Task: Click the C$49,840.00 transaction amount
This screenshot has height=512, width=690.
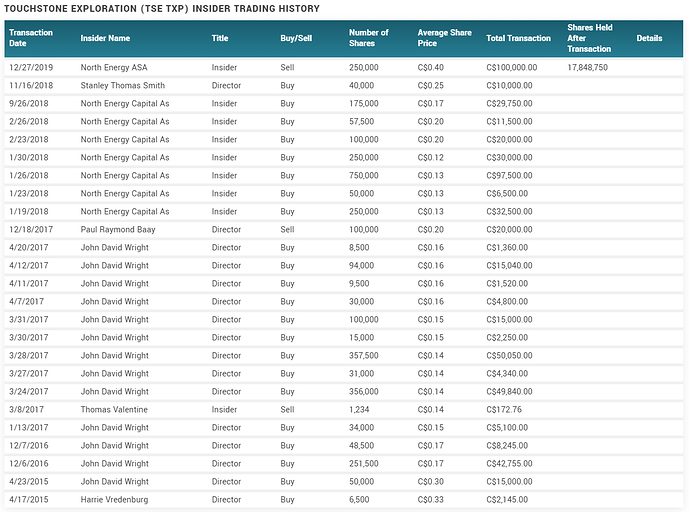Action: 509,392
